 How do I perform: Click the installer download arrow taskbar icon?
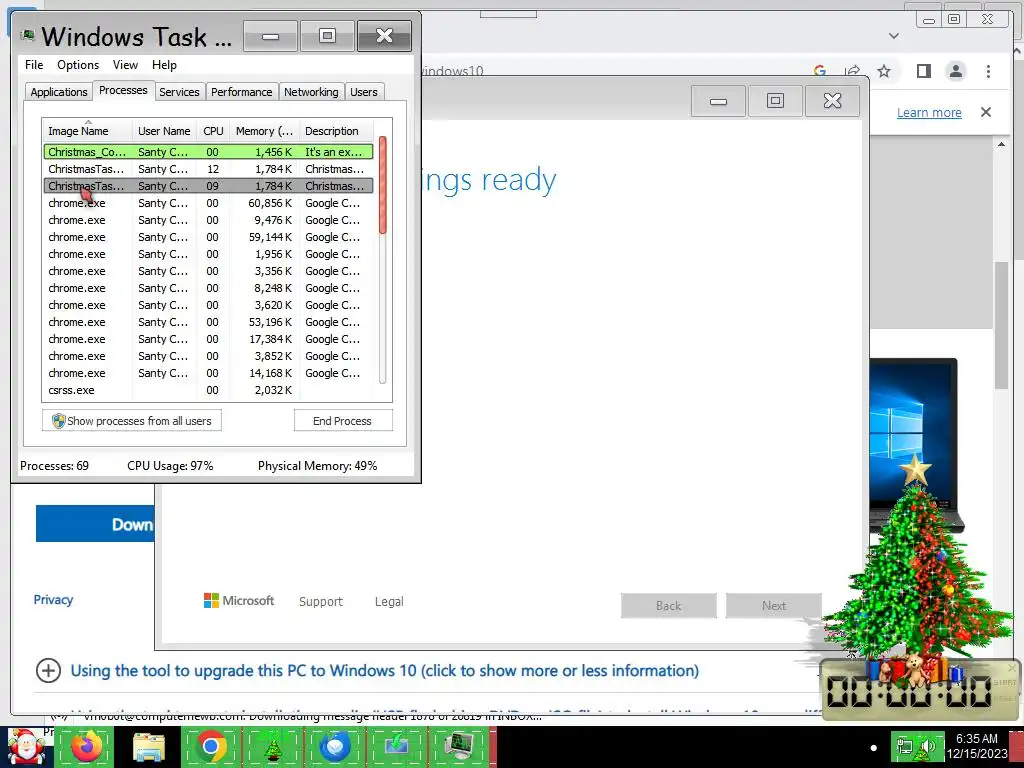[397, 747]
